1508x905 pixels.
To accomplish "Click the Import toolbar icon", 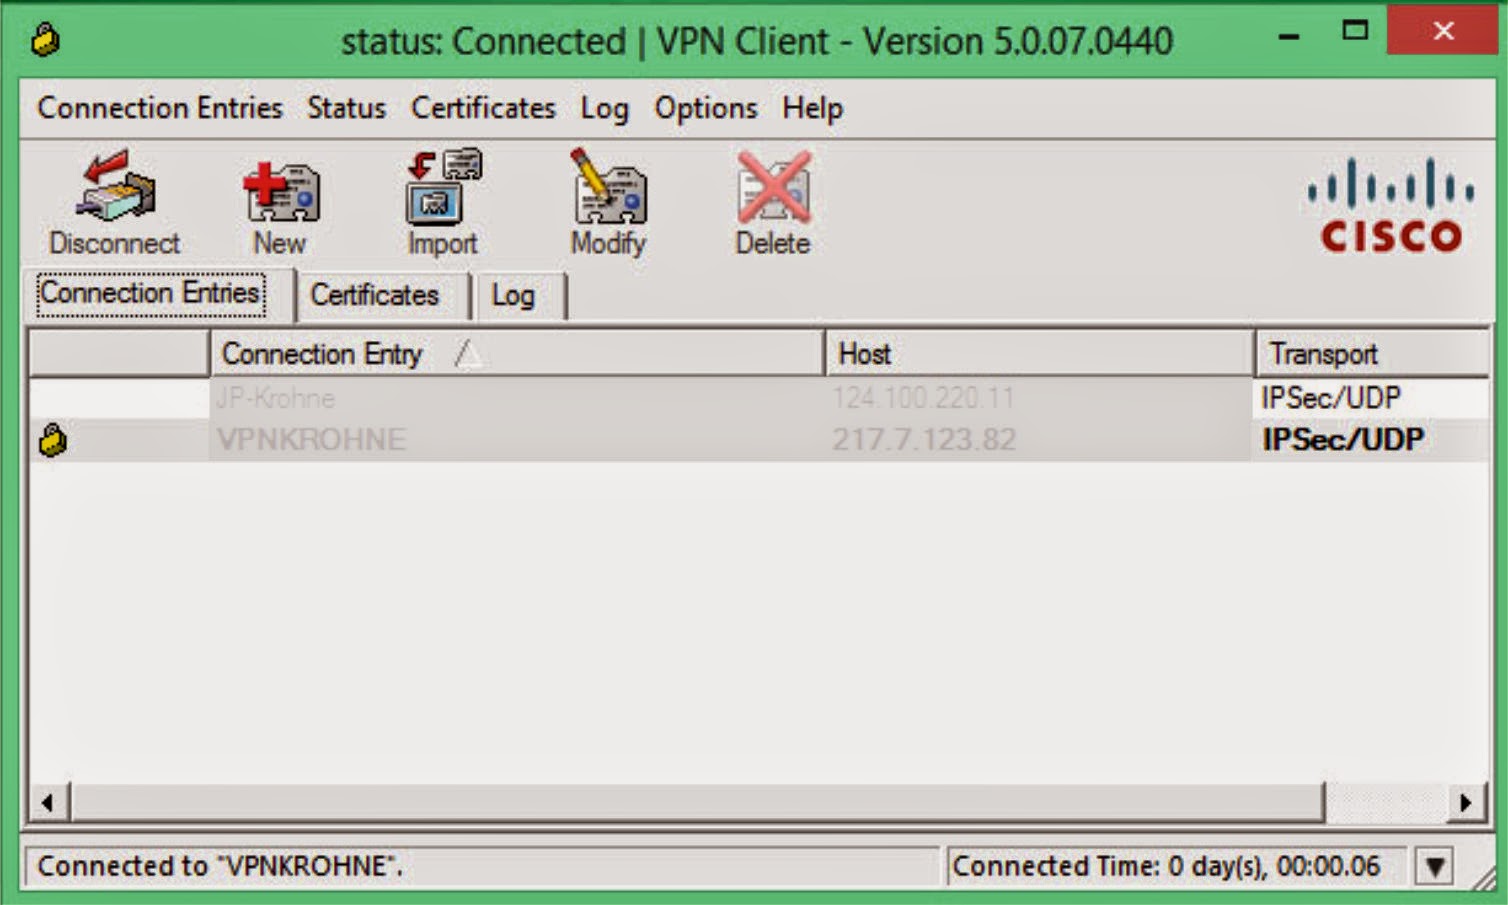I will pos(443,202).
